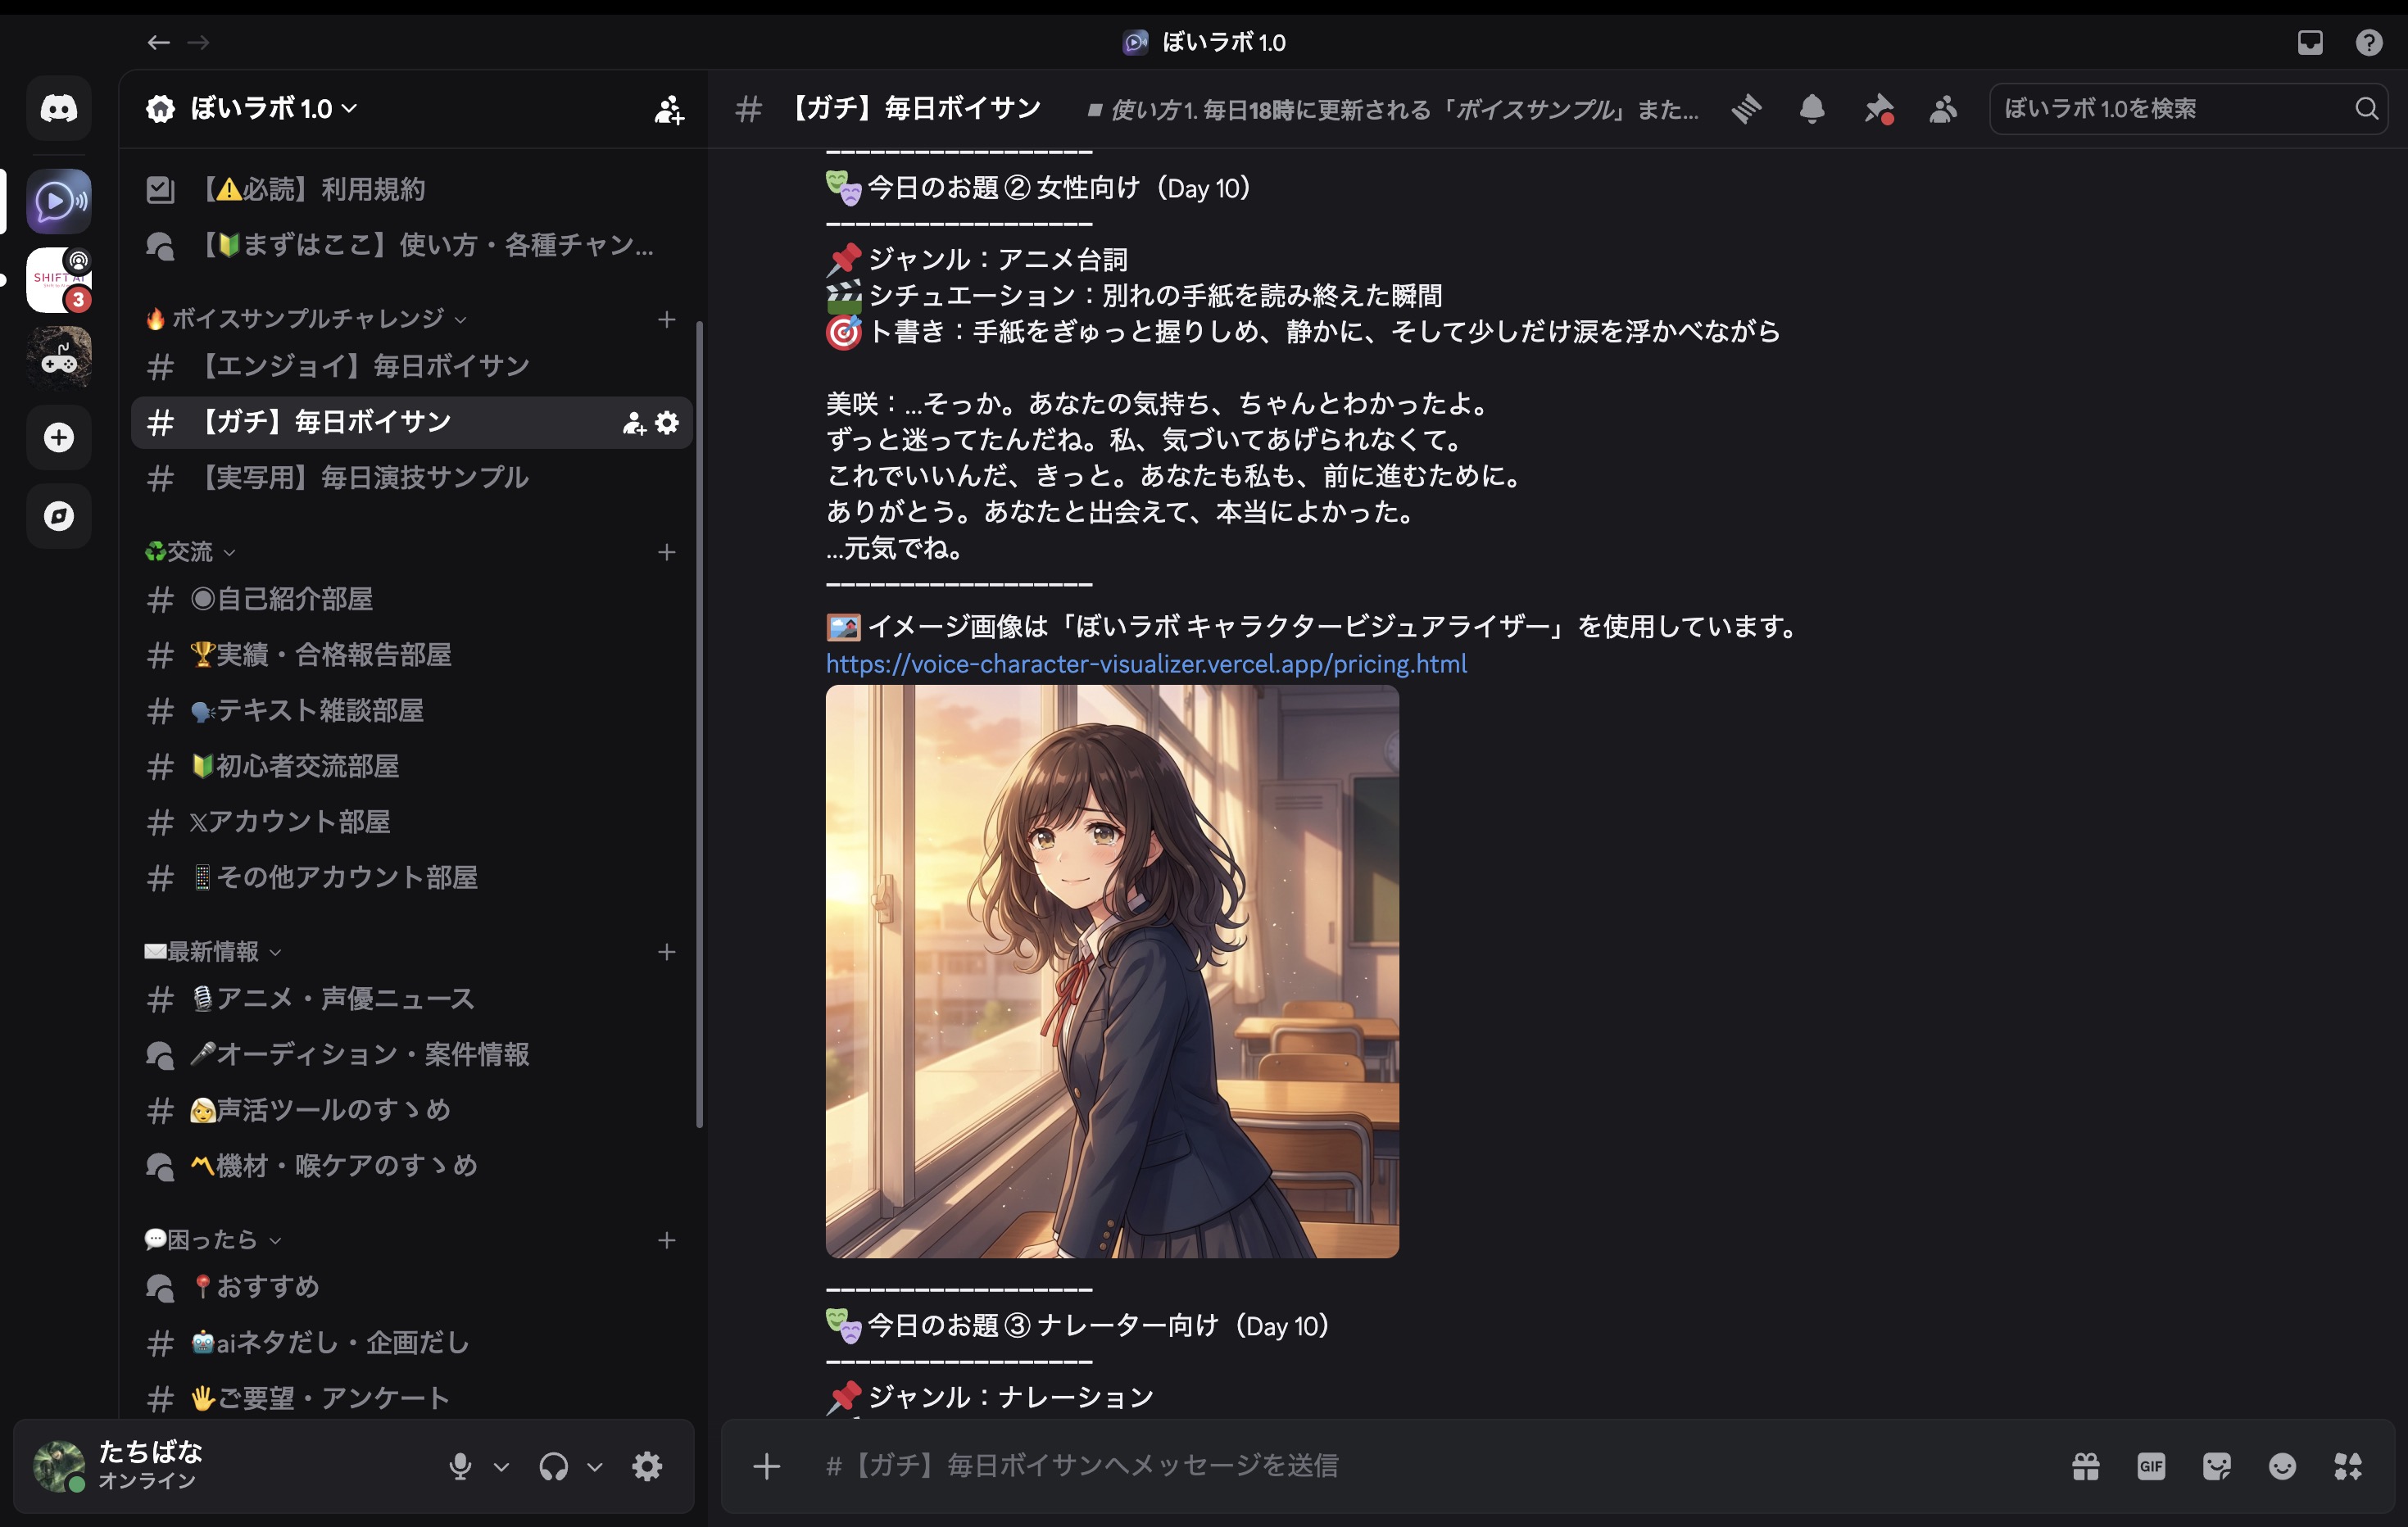Open the emoji picker
This screenshot has width=2408, height=1527.
[x=2282, y=1466]
